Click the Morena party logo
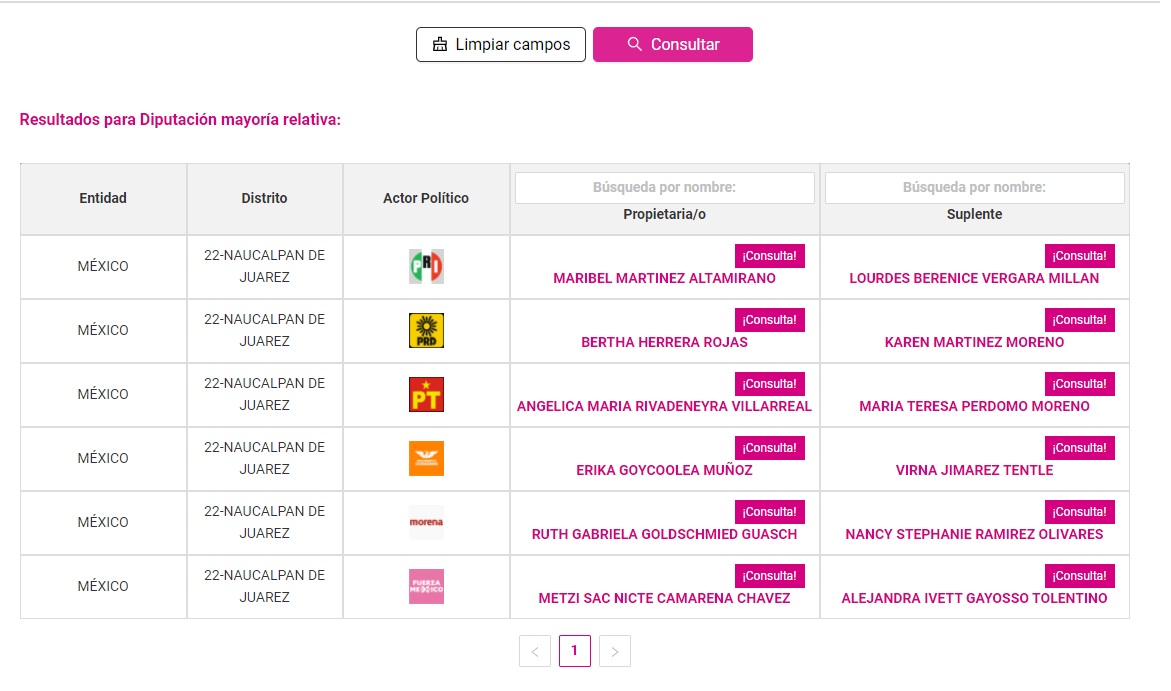Image resolution: width=1171 pixels, height=691 pixels. click(x=426, y=522)
